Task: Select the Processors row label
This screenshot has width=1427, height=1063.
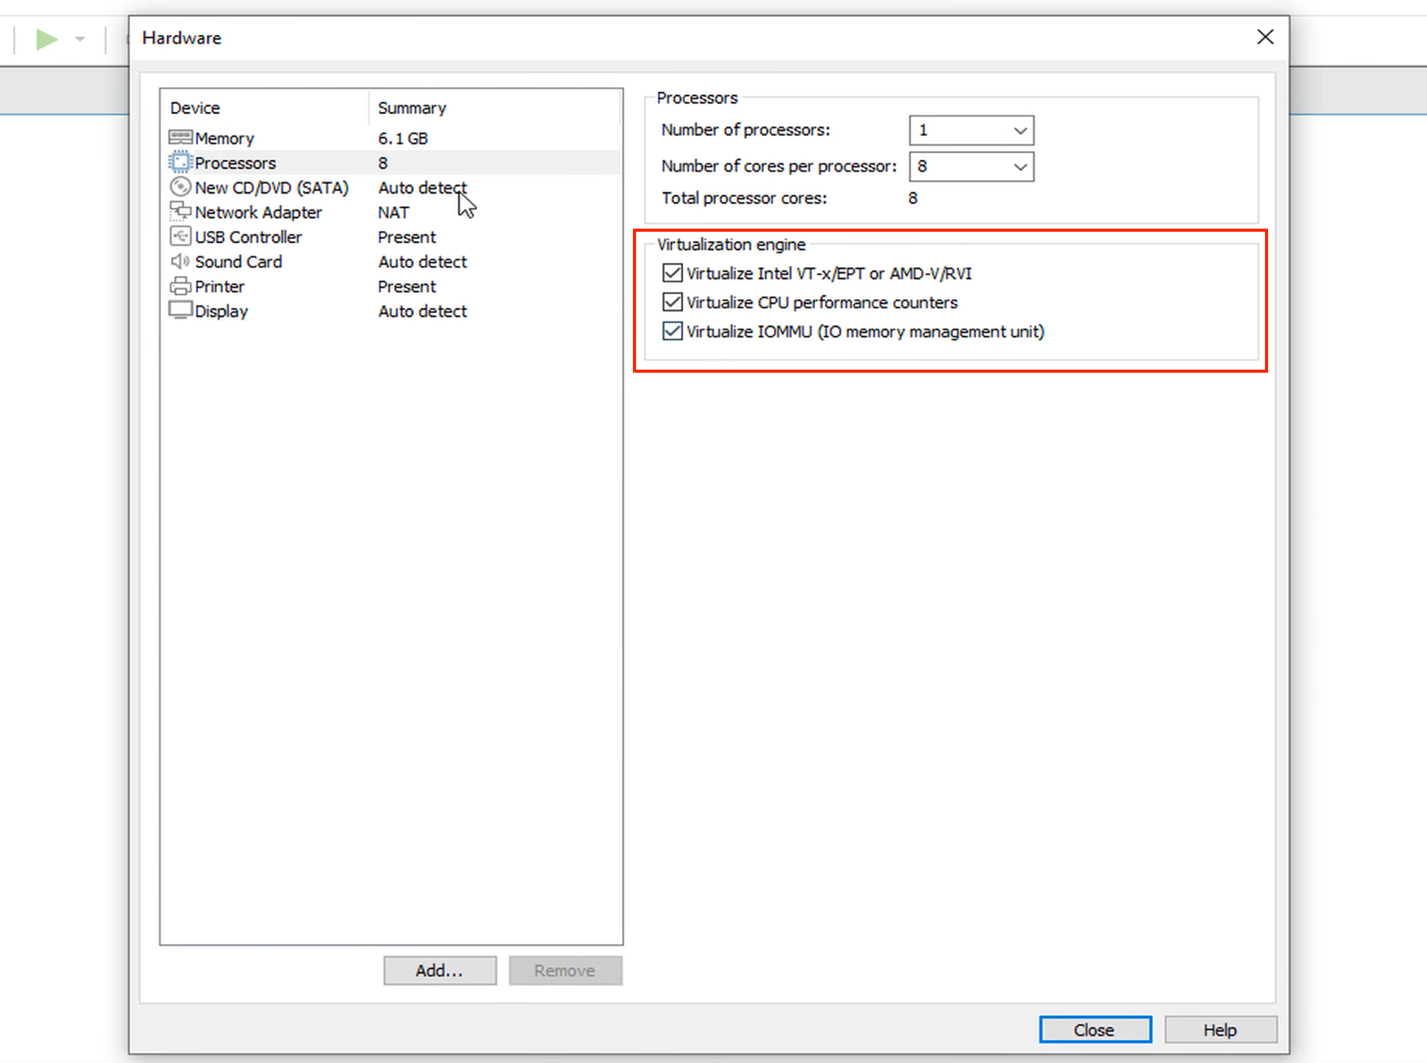Action: point(235,163)
